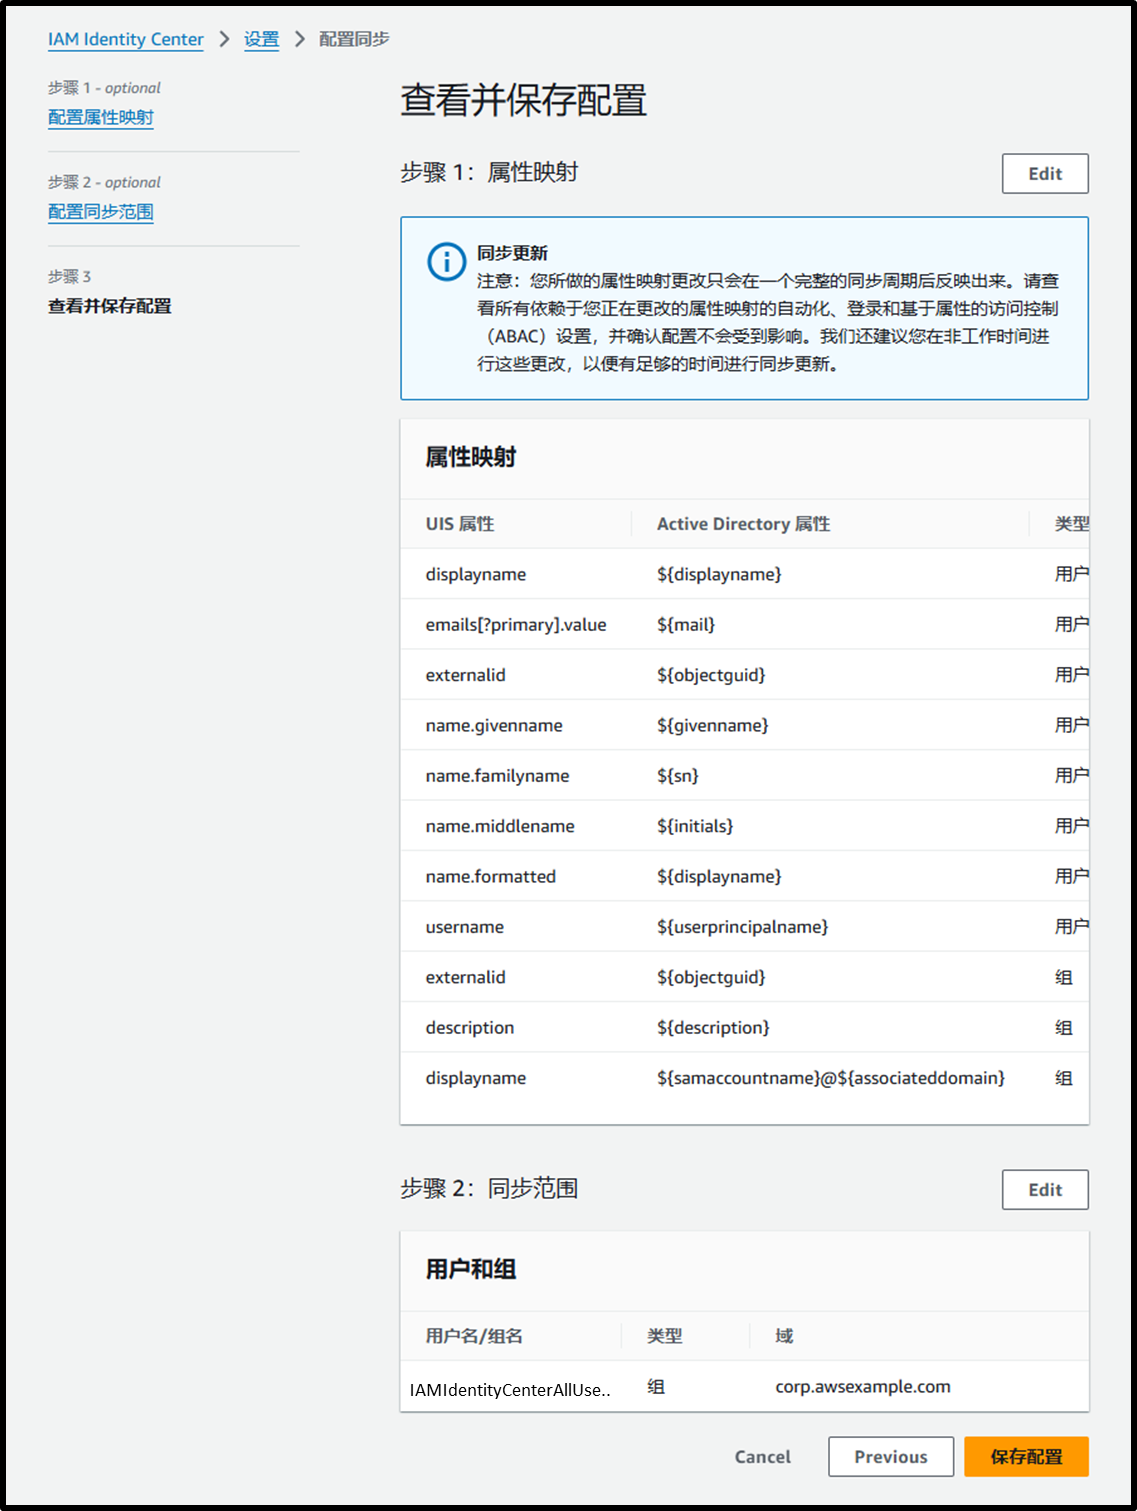This screenshot has height=1511, width=1137.
Task: Select the "corp.awsexample.com" domain cell
Action: (x=863, y=1387)
